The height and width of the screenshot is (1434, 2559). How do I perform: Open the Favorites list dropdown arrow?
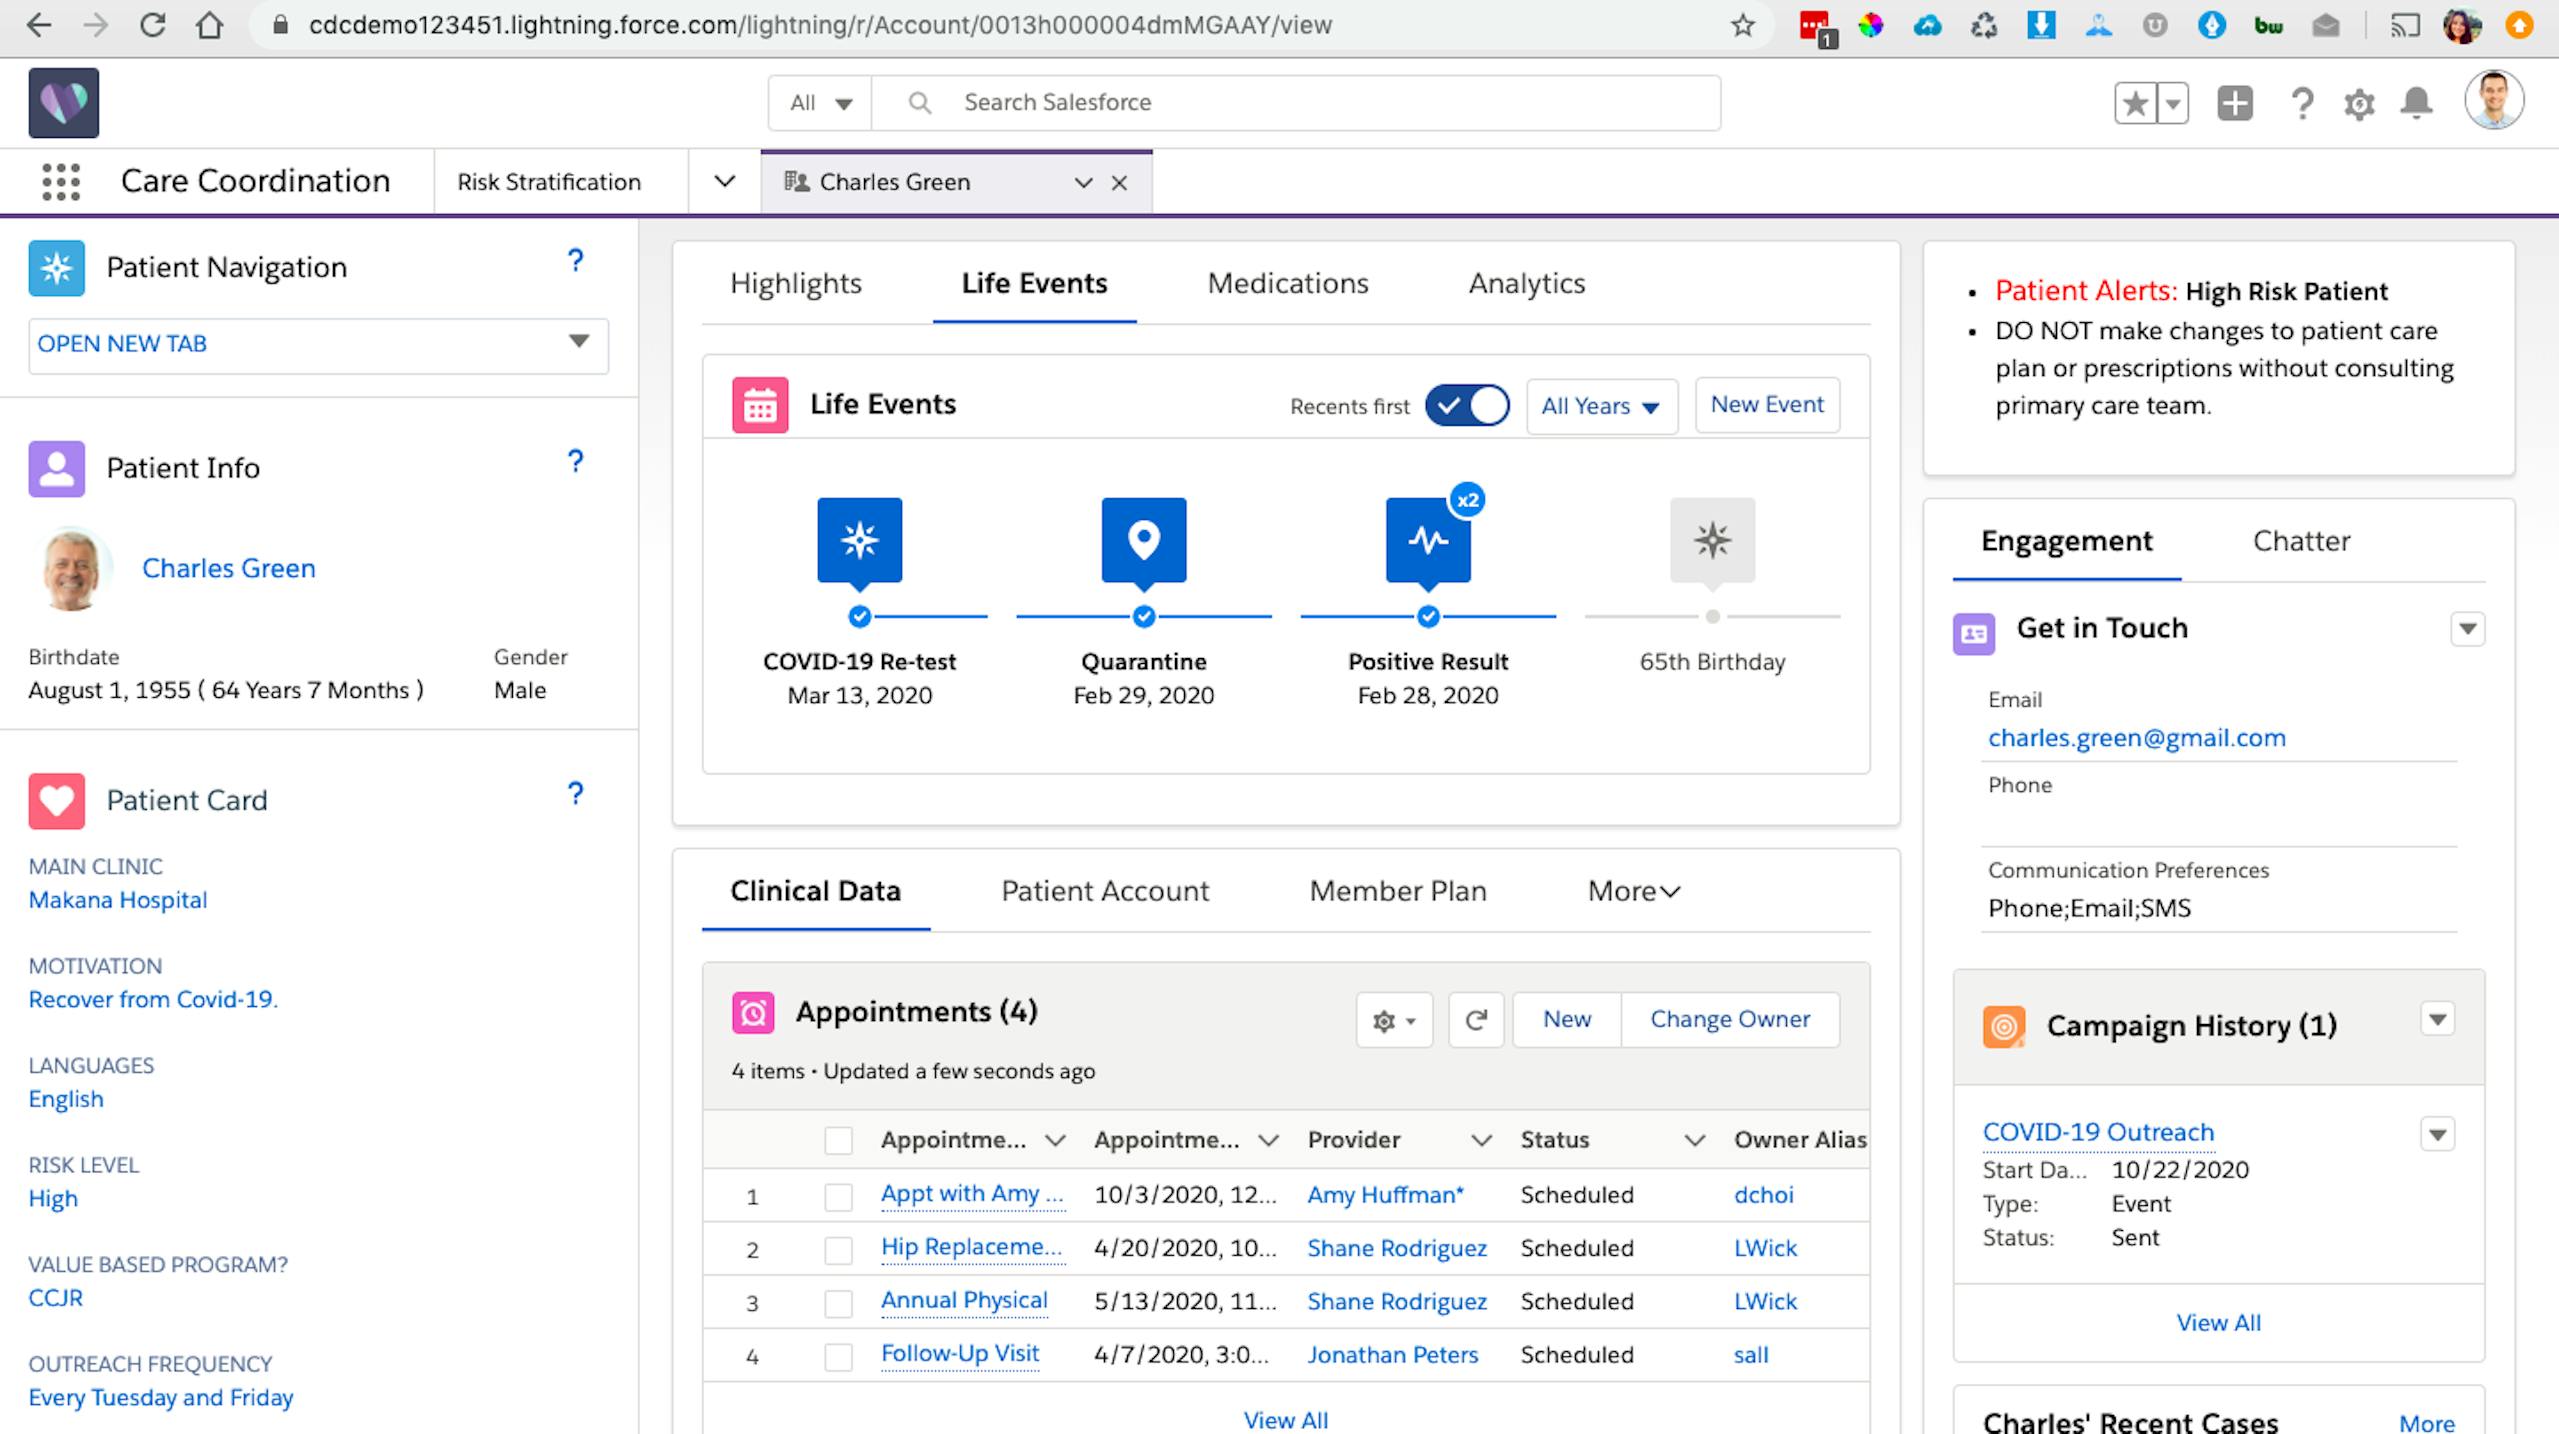point(2172,103)
